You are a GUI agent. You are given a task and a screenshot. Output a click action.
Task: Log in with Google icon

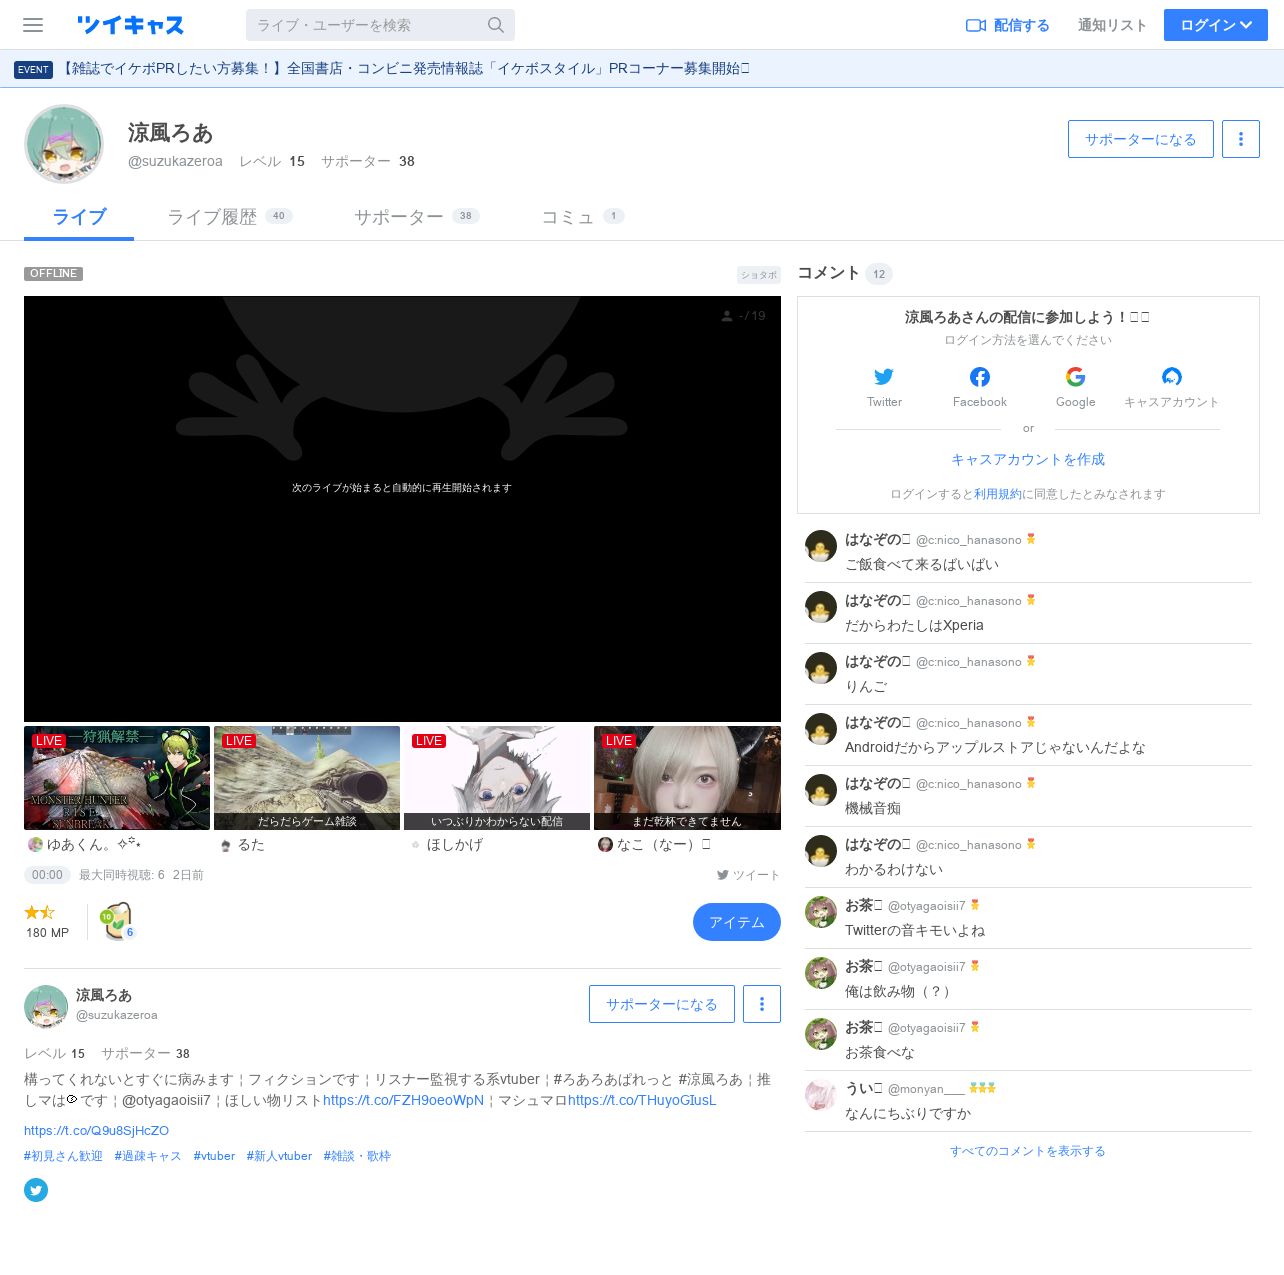[x=1076, y=377]
